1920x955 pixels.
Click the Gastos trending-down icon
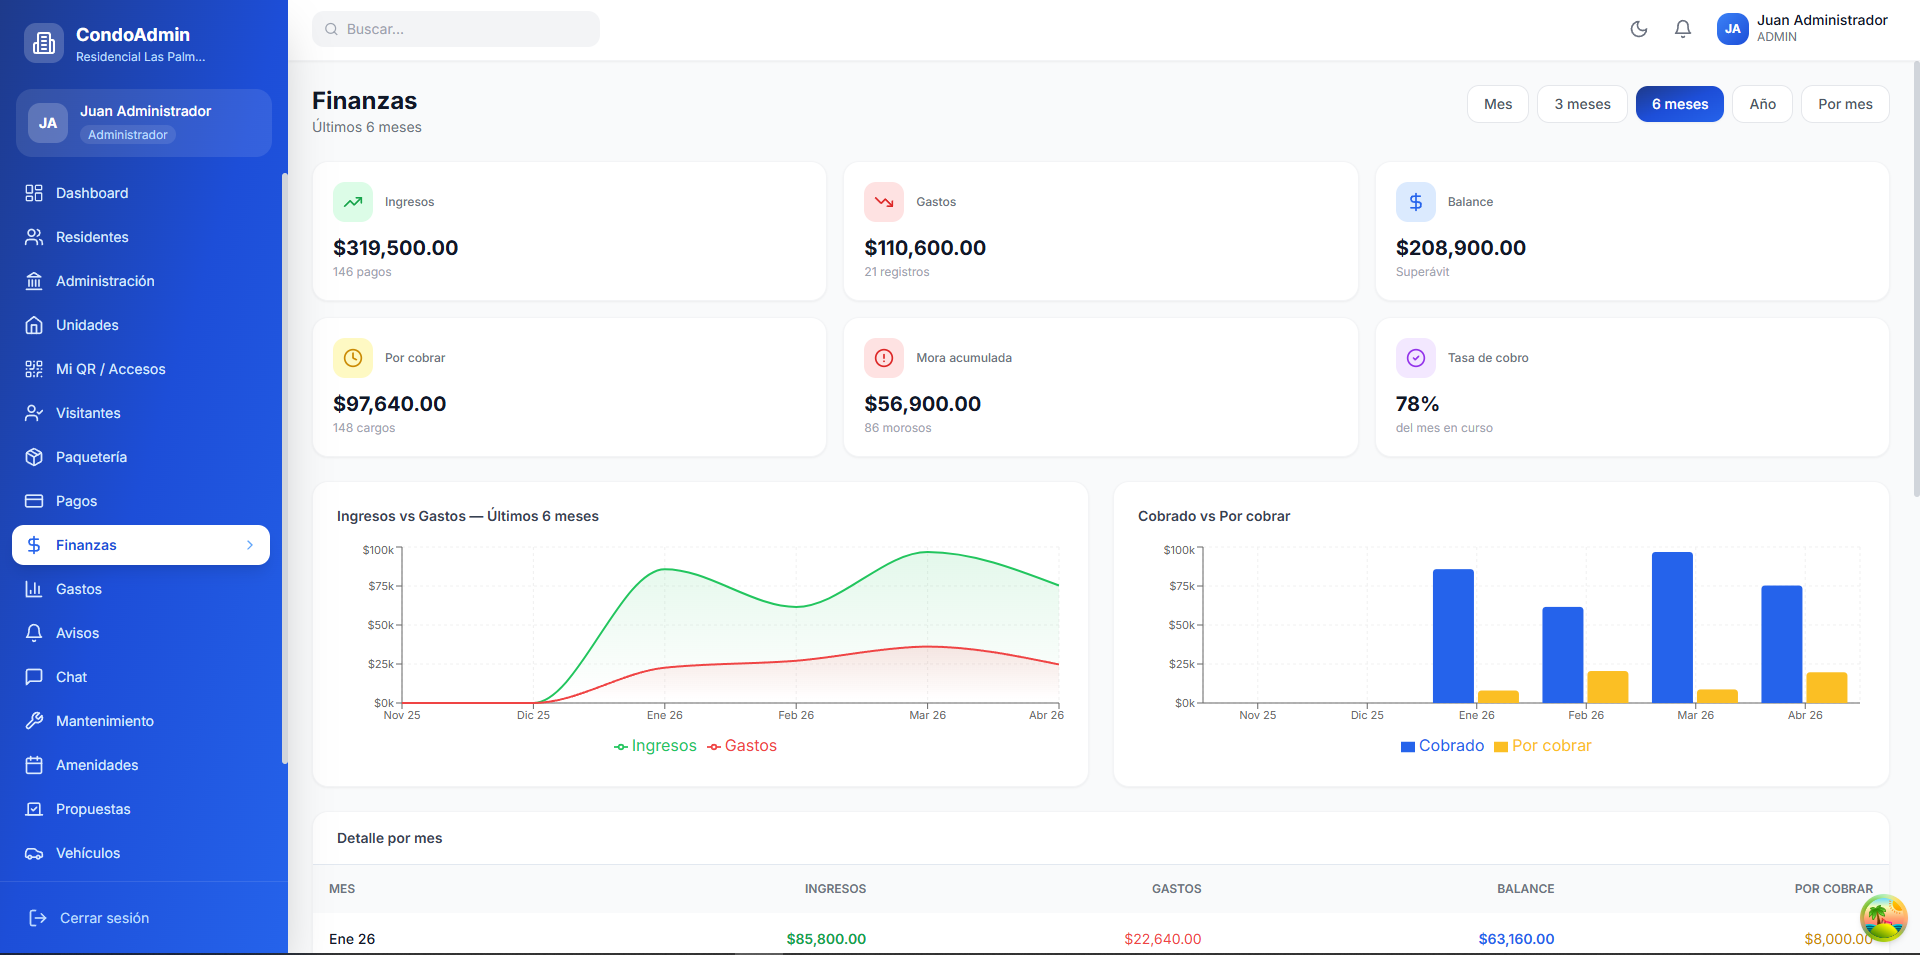[884, 202]
